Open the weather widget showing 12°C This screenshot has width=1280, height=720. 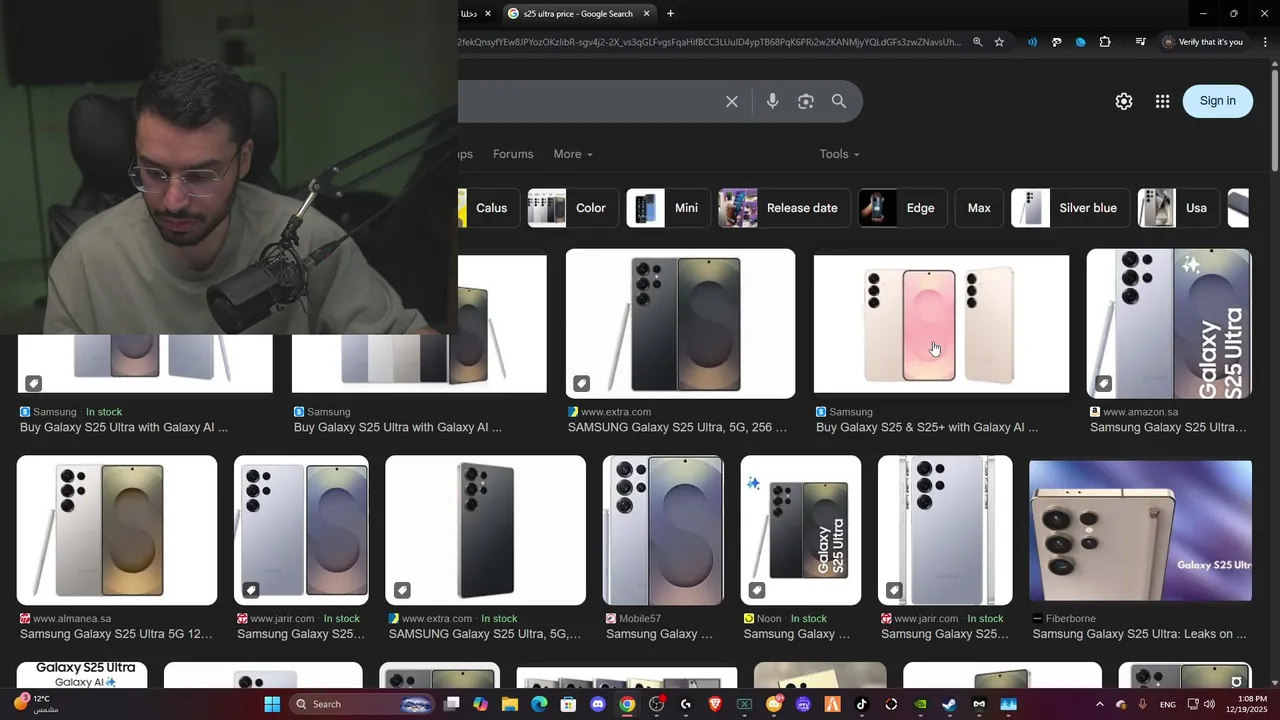coord(36,704)
